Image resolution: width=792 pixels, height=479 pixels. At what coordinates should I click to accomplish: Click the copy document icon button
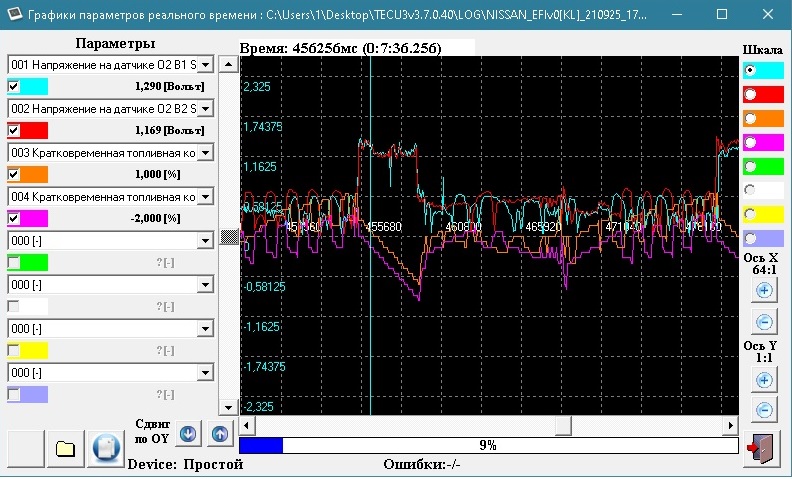click(x=106, y=448)
